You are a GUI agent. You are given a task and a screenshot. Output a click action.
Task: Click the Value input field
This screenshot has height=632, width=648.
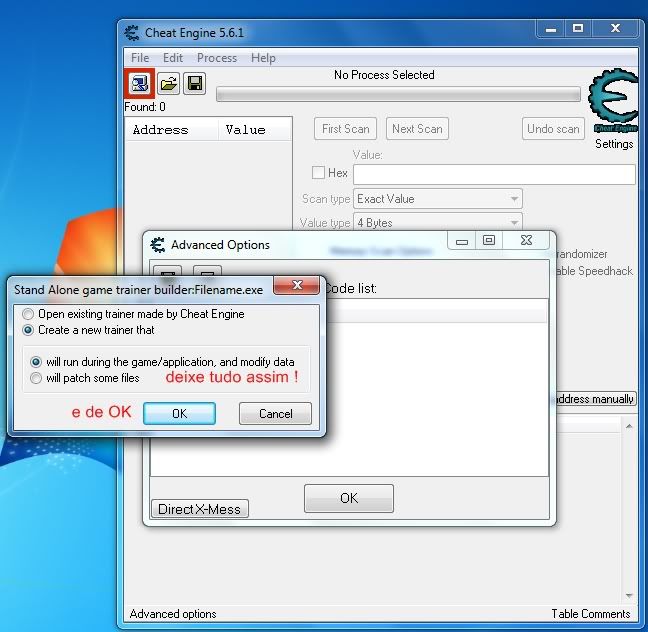(494, 174)
